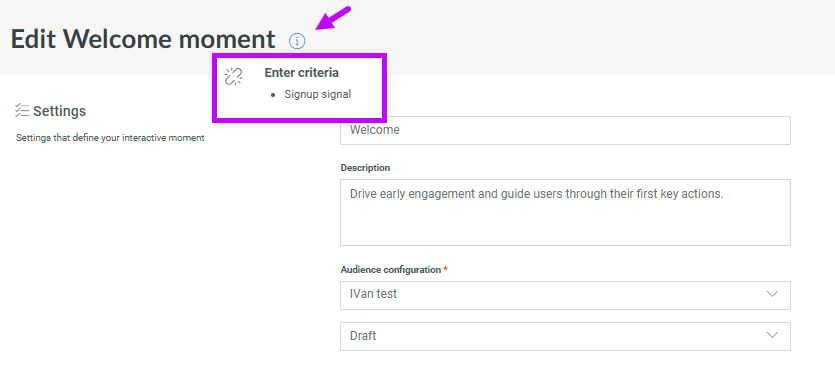Focus the Description text area
This screenshot has width=835, height=381.
tap(565, 212)
